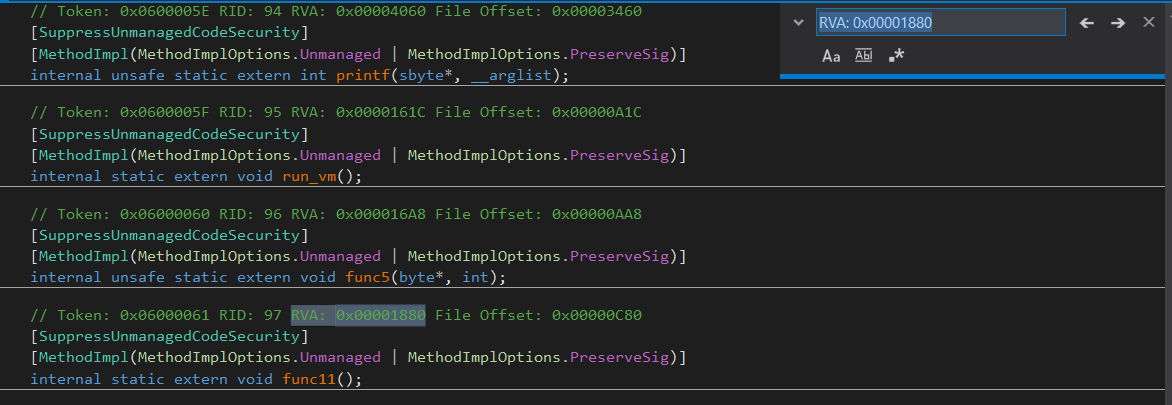This screenshot has height=405, width=1172.
Task: Toggle Match Case option in find bar
Action: 831,56
